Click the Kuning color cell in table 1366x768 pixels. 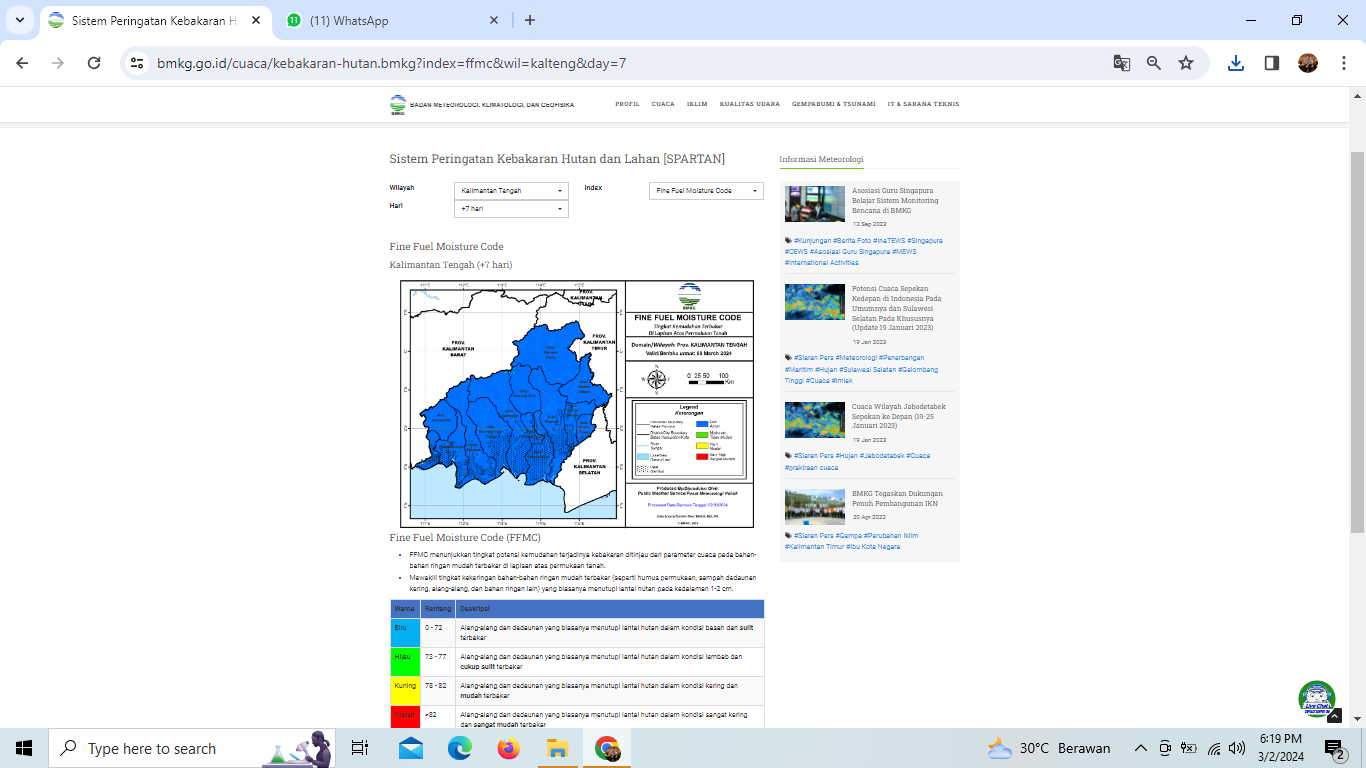(405, 691)
